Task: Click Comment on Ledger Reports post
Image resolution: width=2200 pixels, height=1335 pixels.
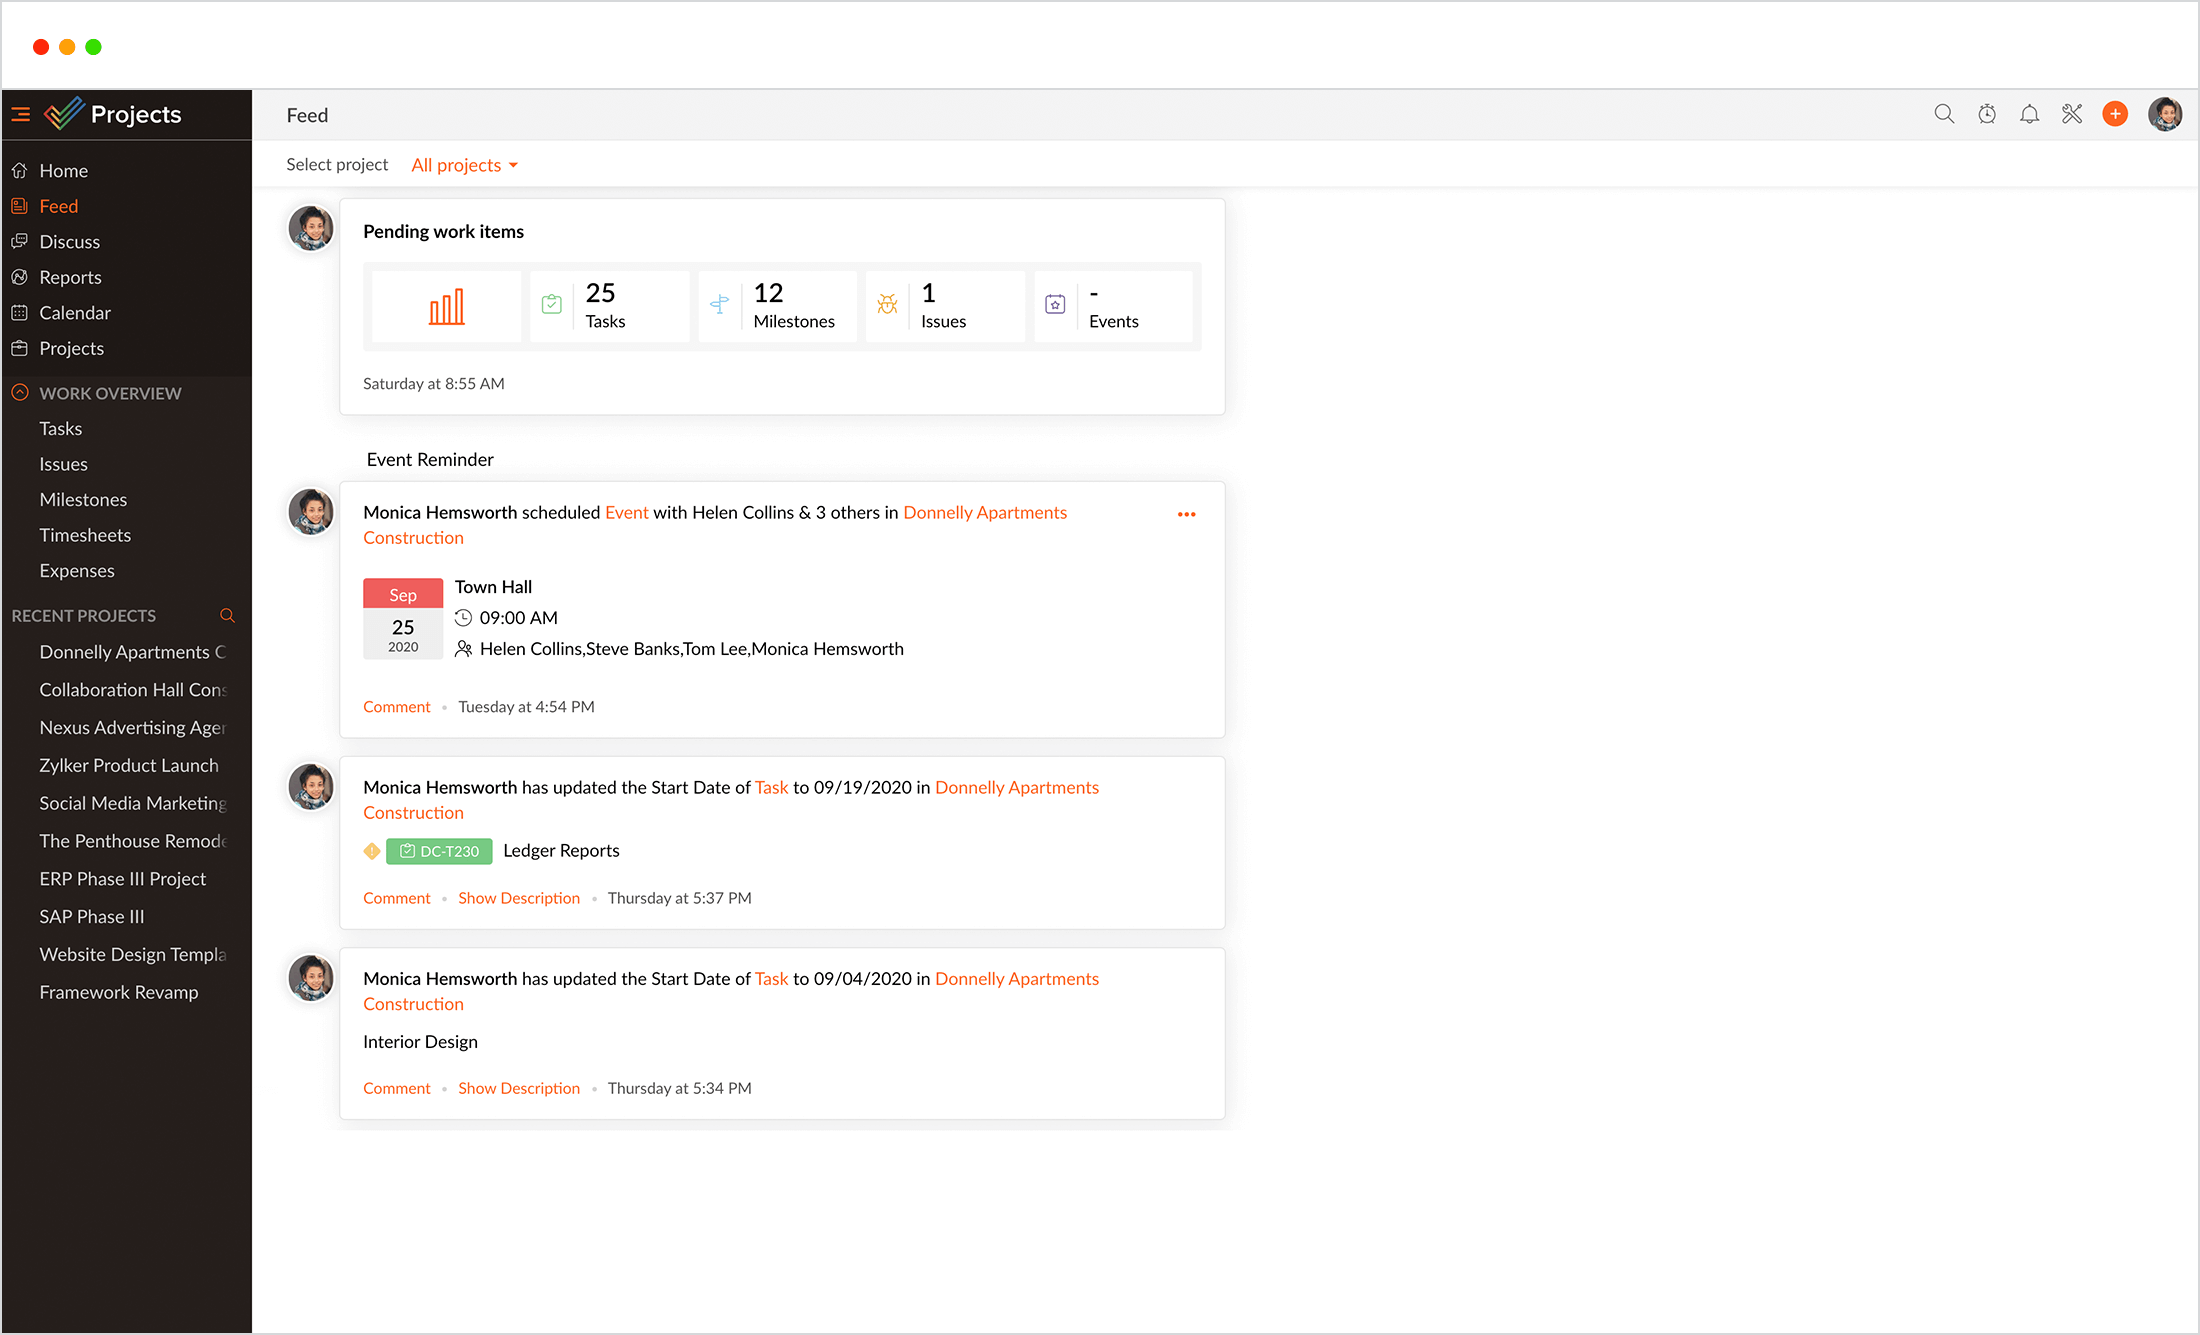Action: tap(397, 898)
